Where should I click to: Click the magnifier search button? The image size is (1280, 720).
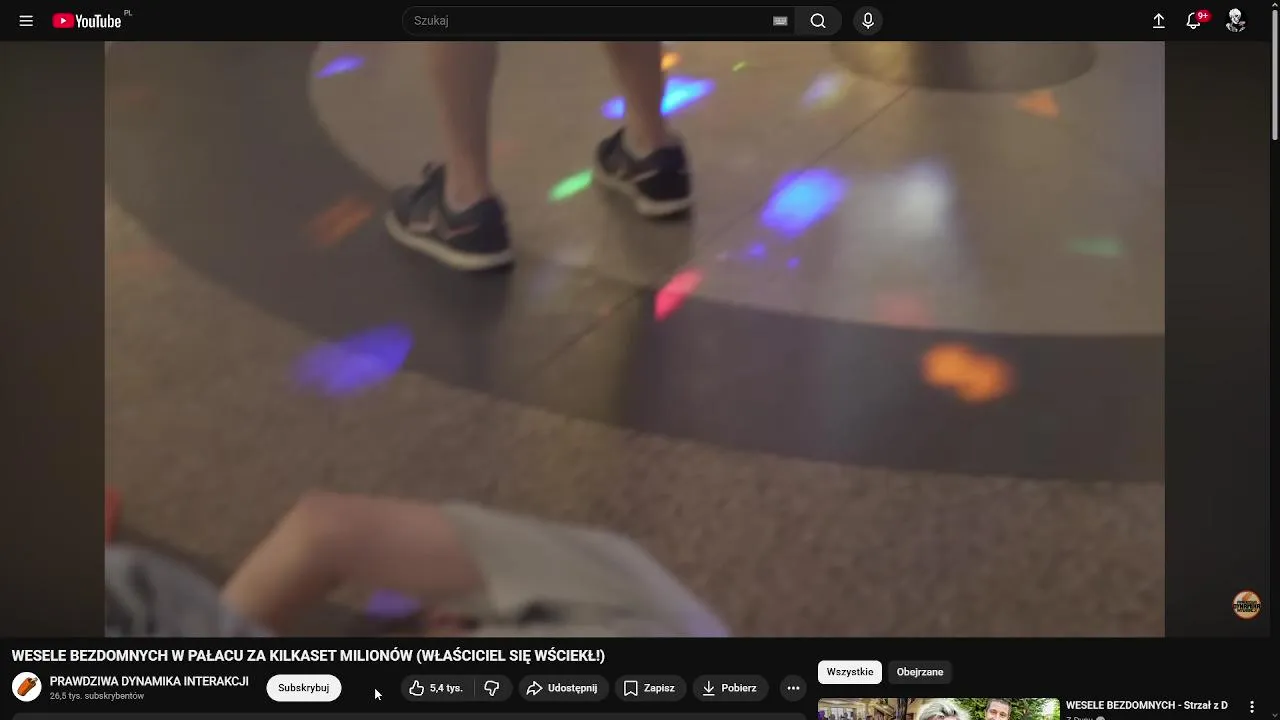click(818, 21)
